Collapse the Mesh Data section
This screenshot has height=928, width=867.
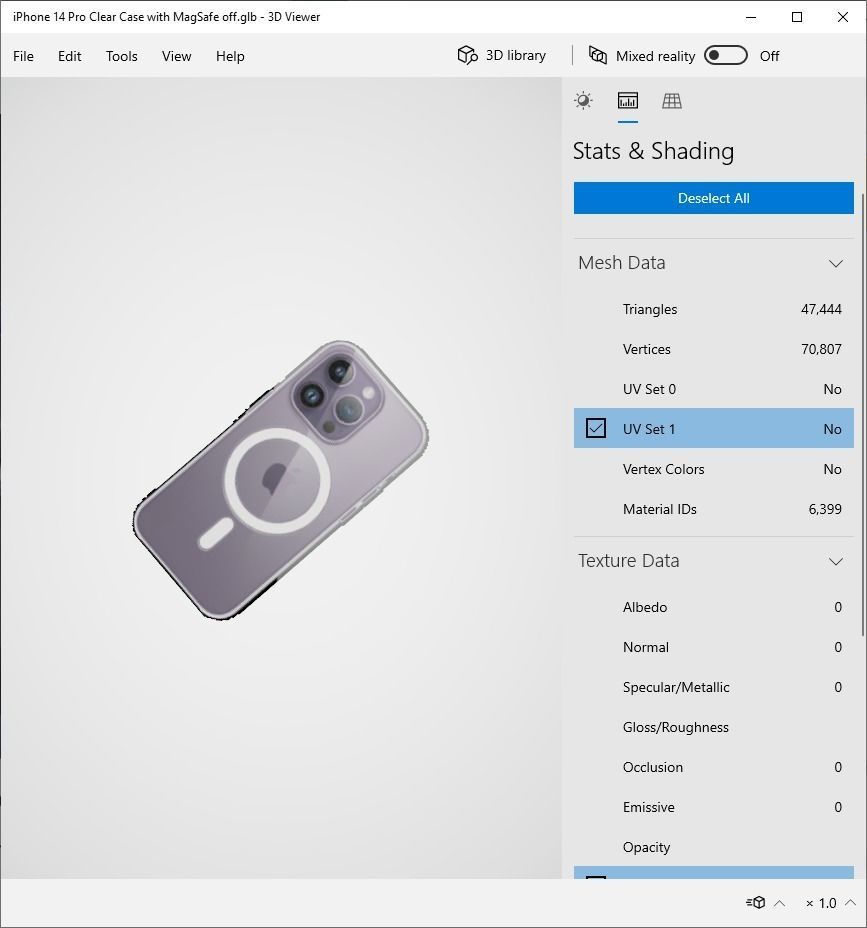[836, 263]
